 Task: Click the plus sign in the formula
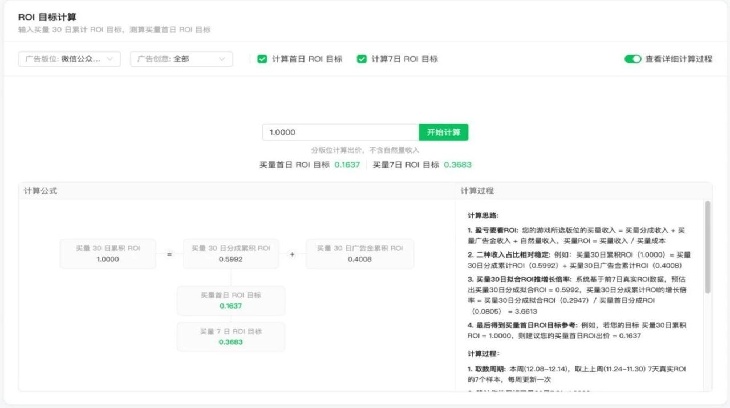pyautogui.click(x=292, y=255)
